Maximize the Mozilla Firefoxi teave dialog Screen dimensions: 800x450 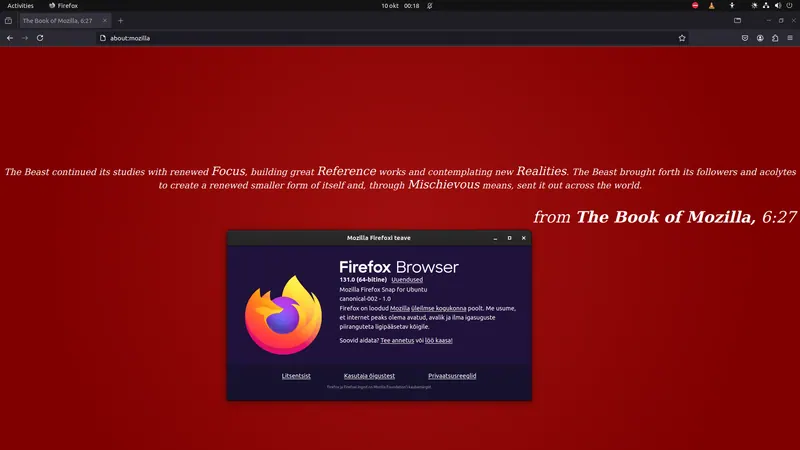509,238
